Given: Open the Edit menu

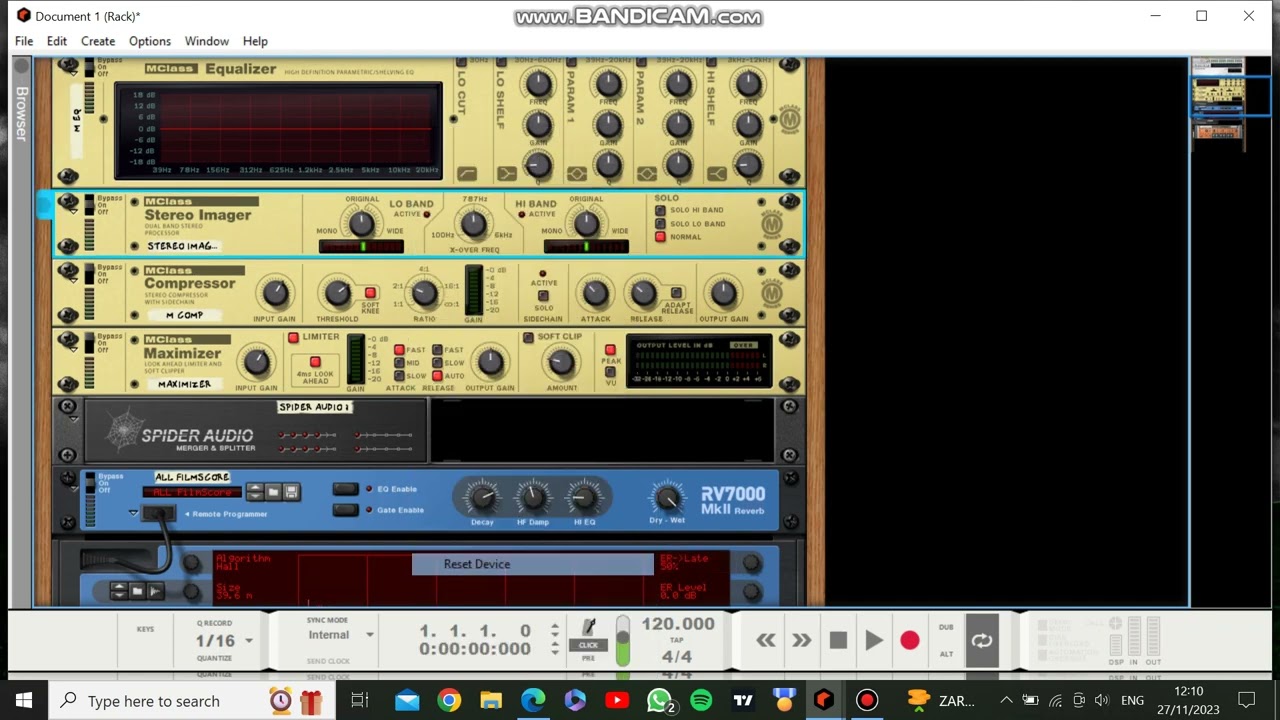Looking at the screenshot, I should tap(57, 41).
